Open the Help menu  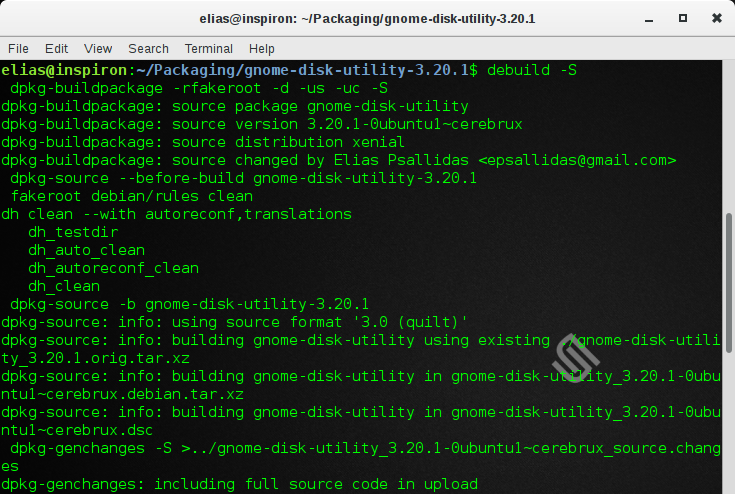pos(261,48)
